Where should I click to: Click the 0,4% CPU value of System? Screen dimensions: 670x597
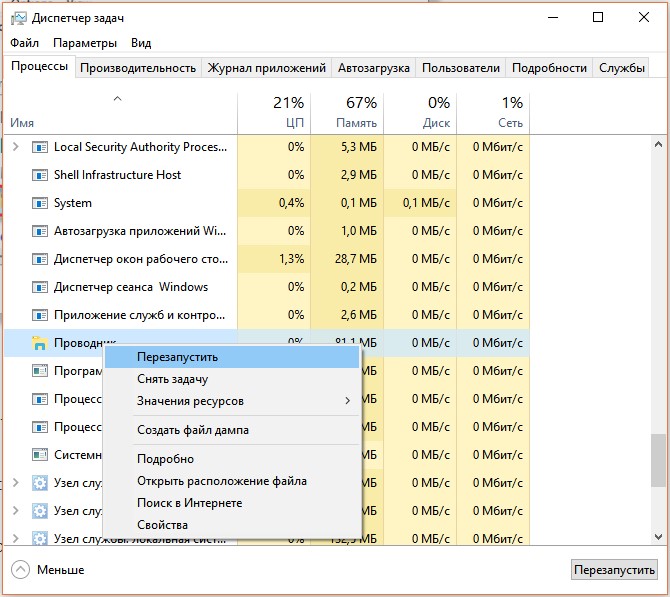(291, 203)
